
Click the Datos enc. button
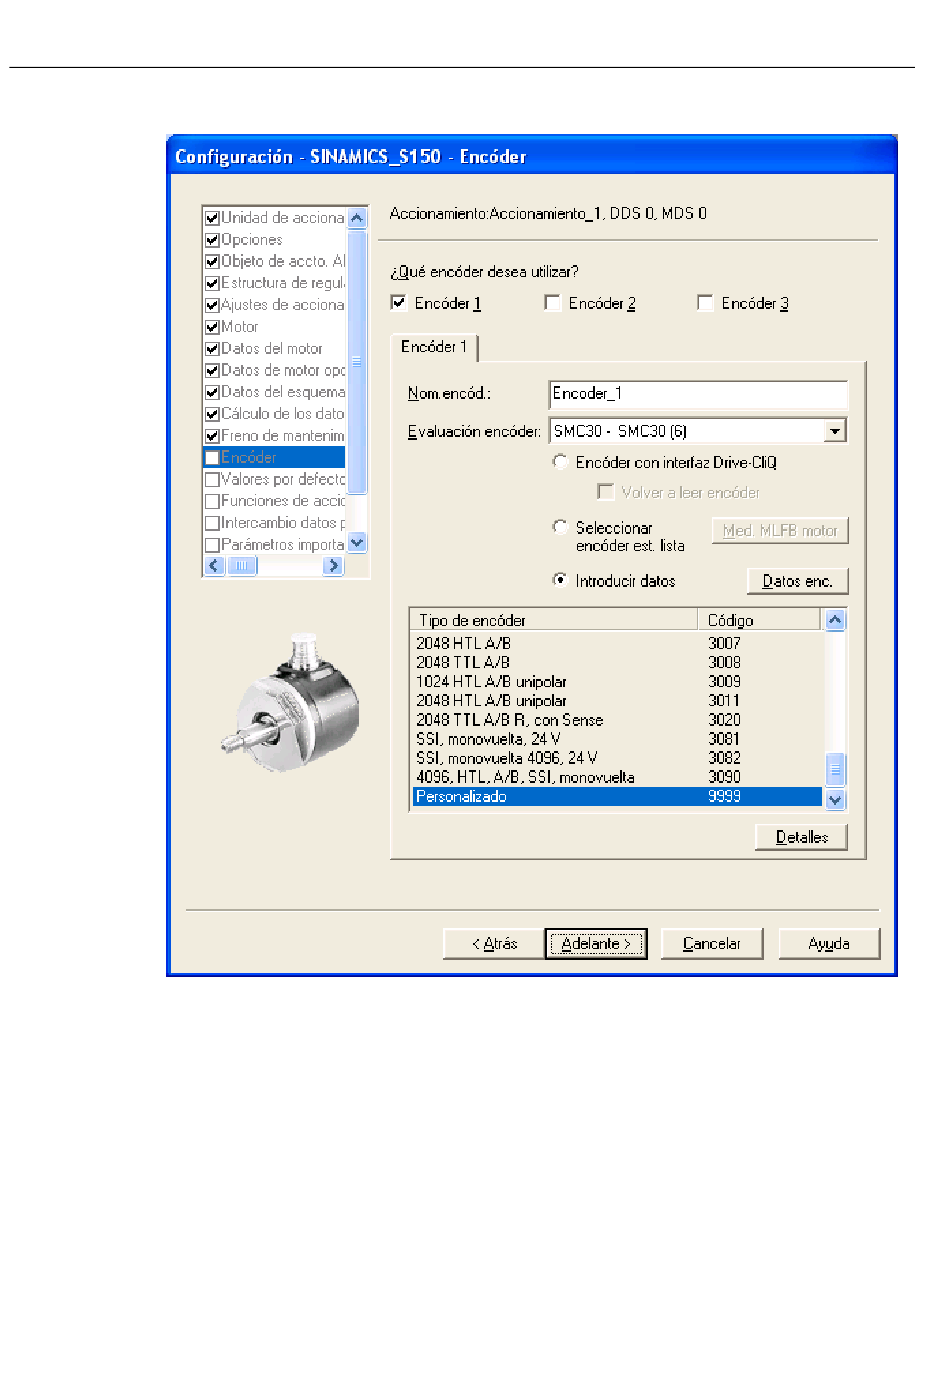coord(797,581)
